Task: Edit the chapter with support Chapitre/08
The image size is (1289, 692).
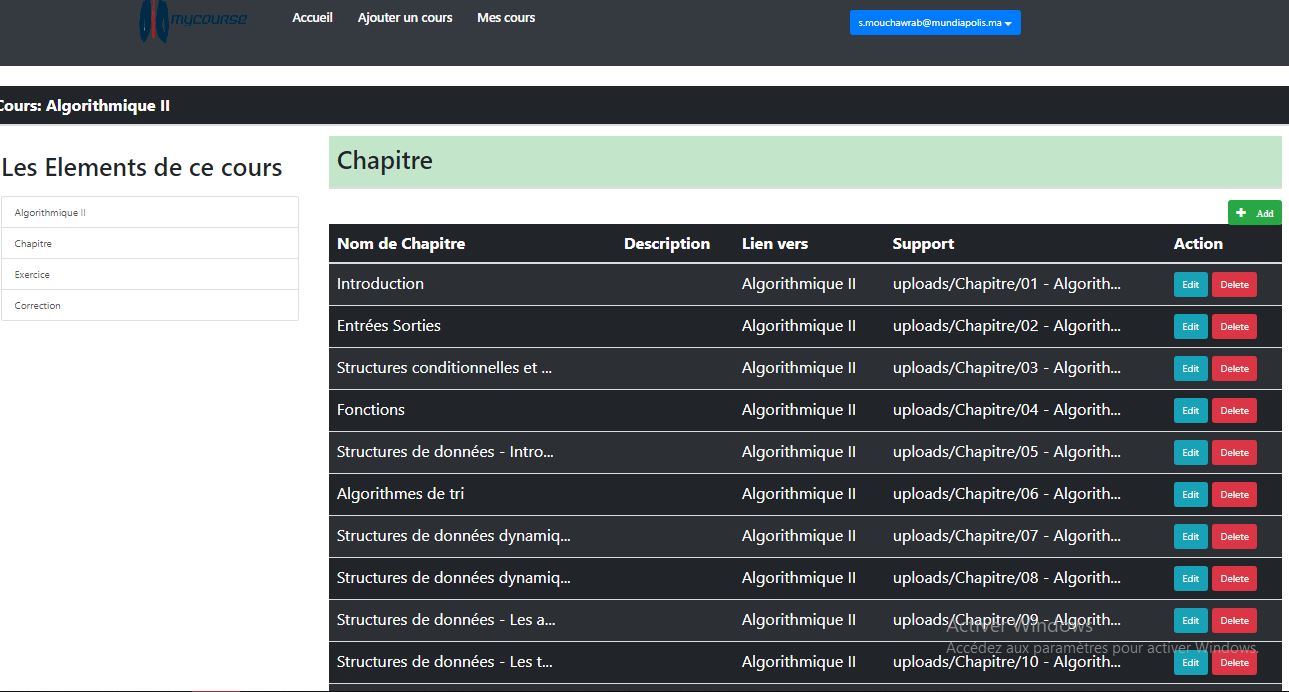Action: (1190, 579)
